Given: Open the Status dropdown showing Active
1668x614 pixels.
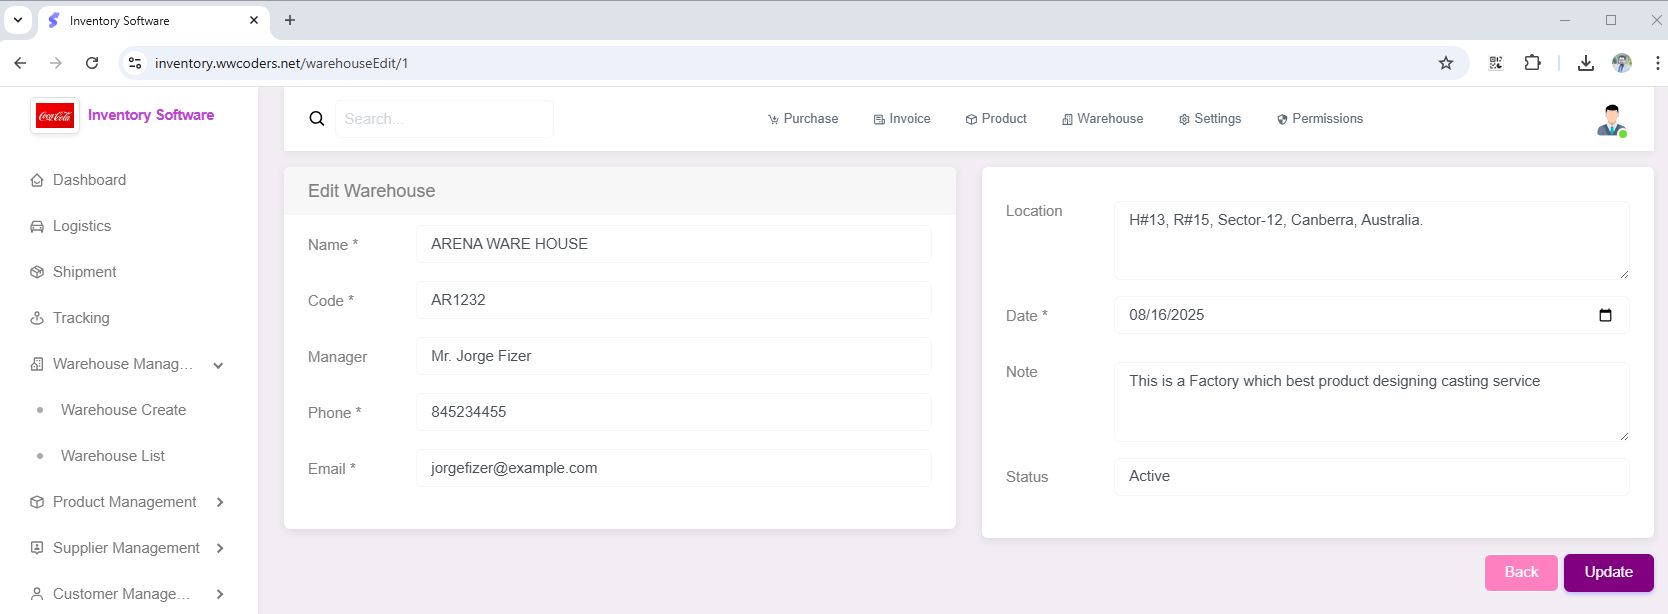Looking at the screenshot, I should (1370, 476).
